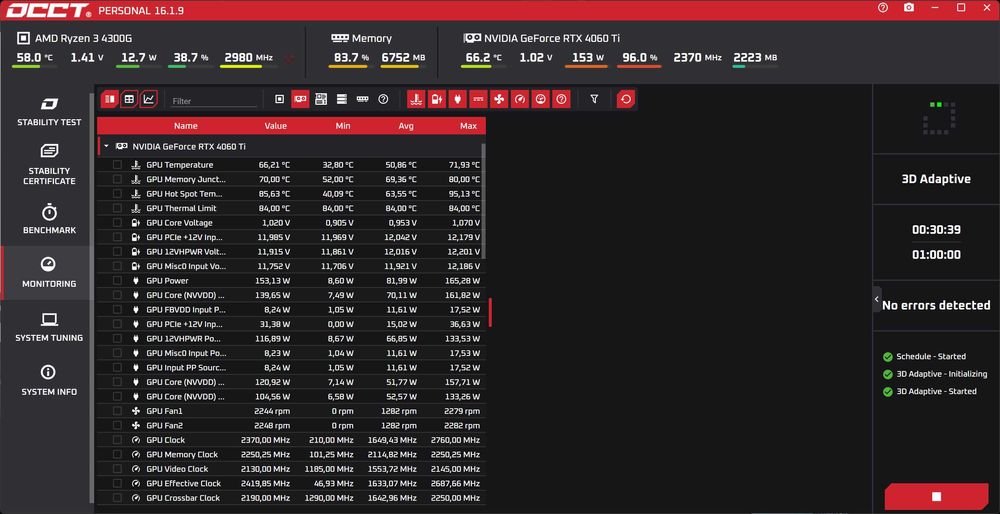Sort by the Name column header
Screen dimensions: 1000x514
pos(186,126)
